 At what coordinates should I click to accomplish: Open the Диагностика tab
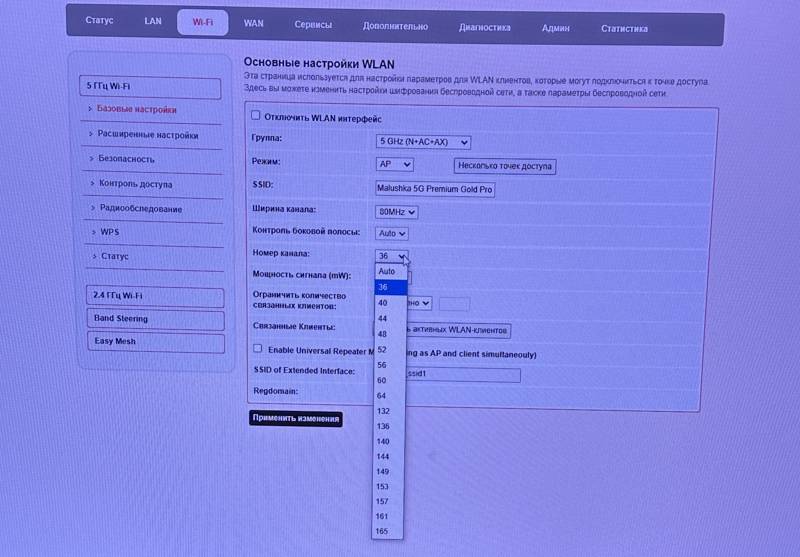(485, 28)
